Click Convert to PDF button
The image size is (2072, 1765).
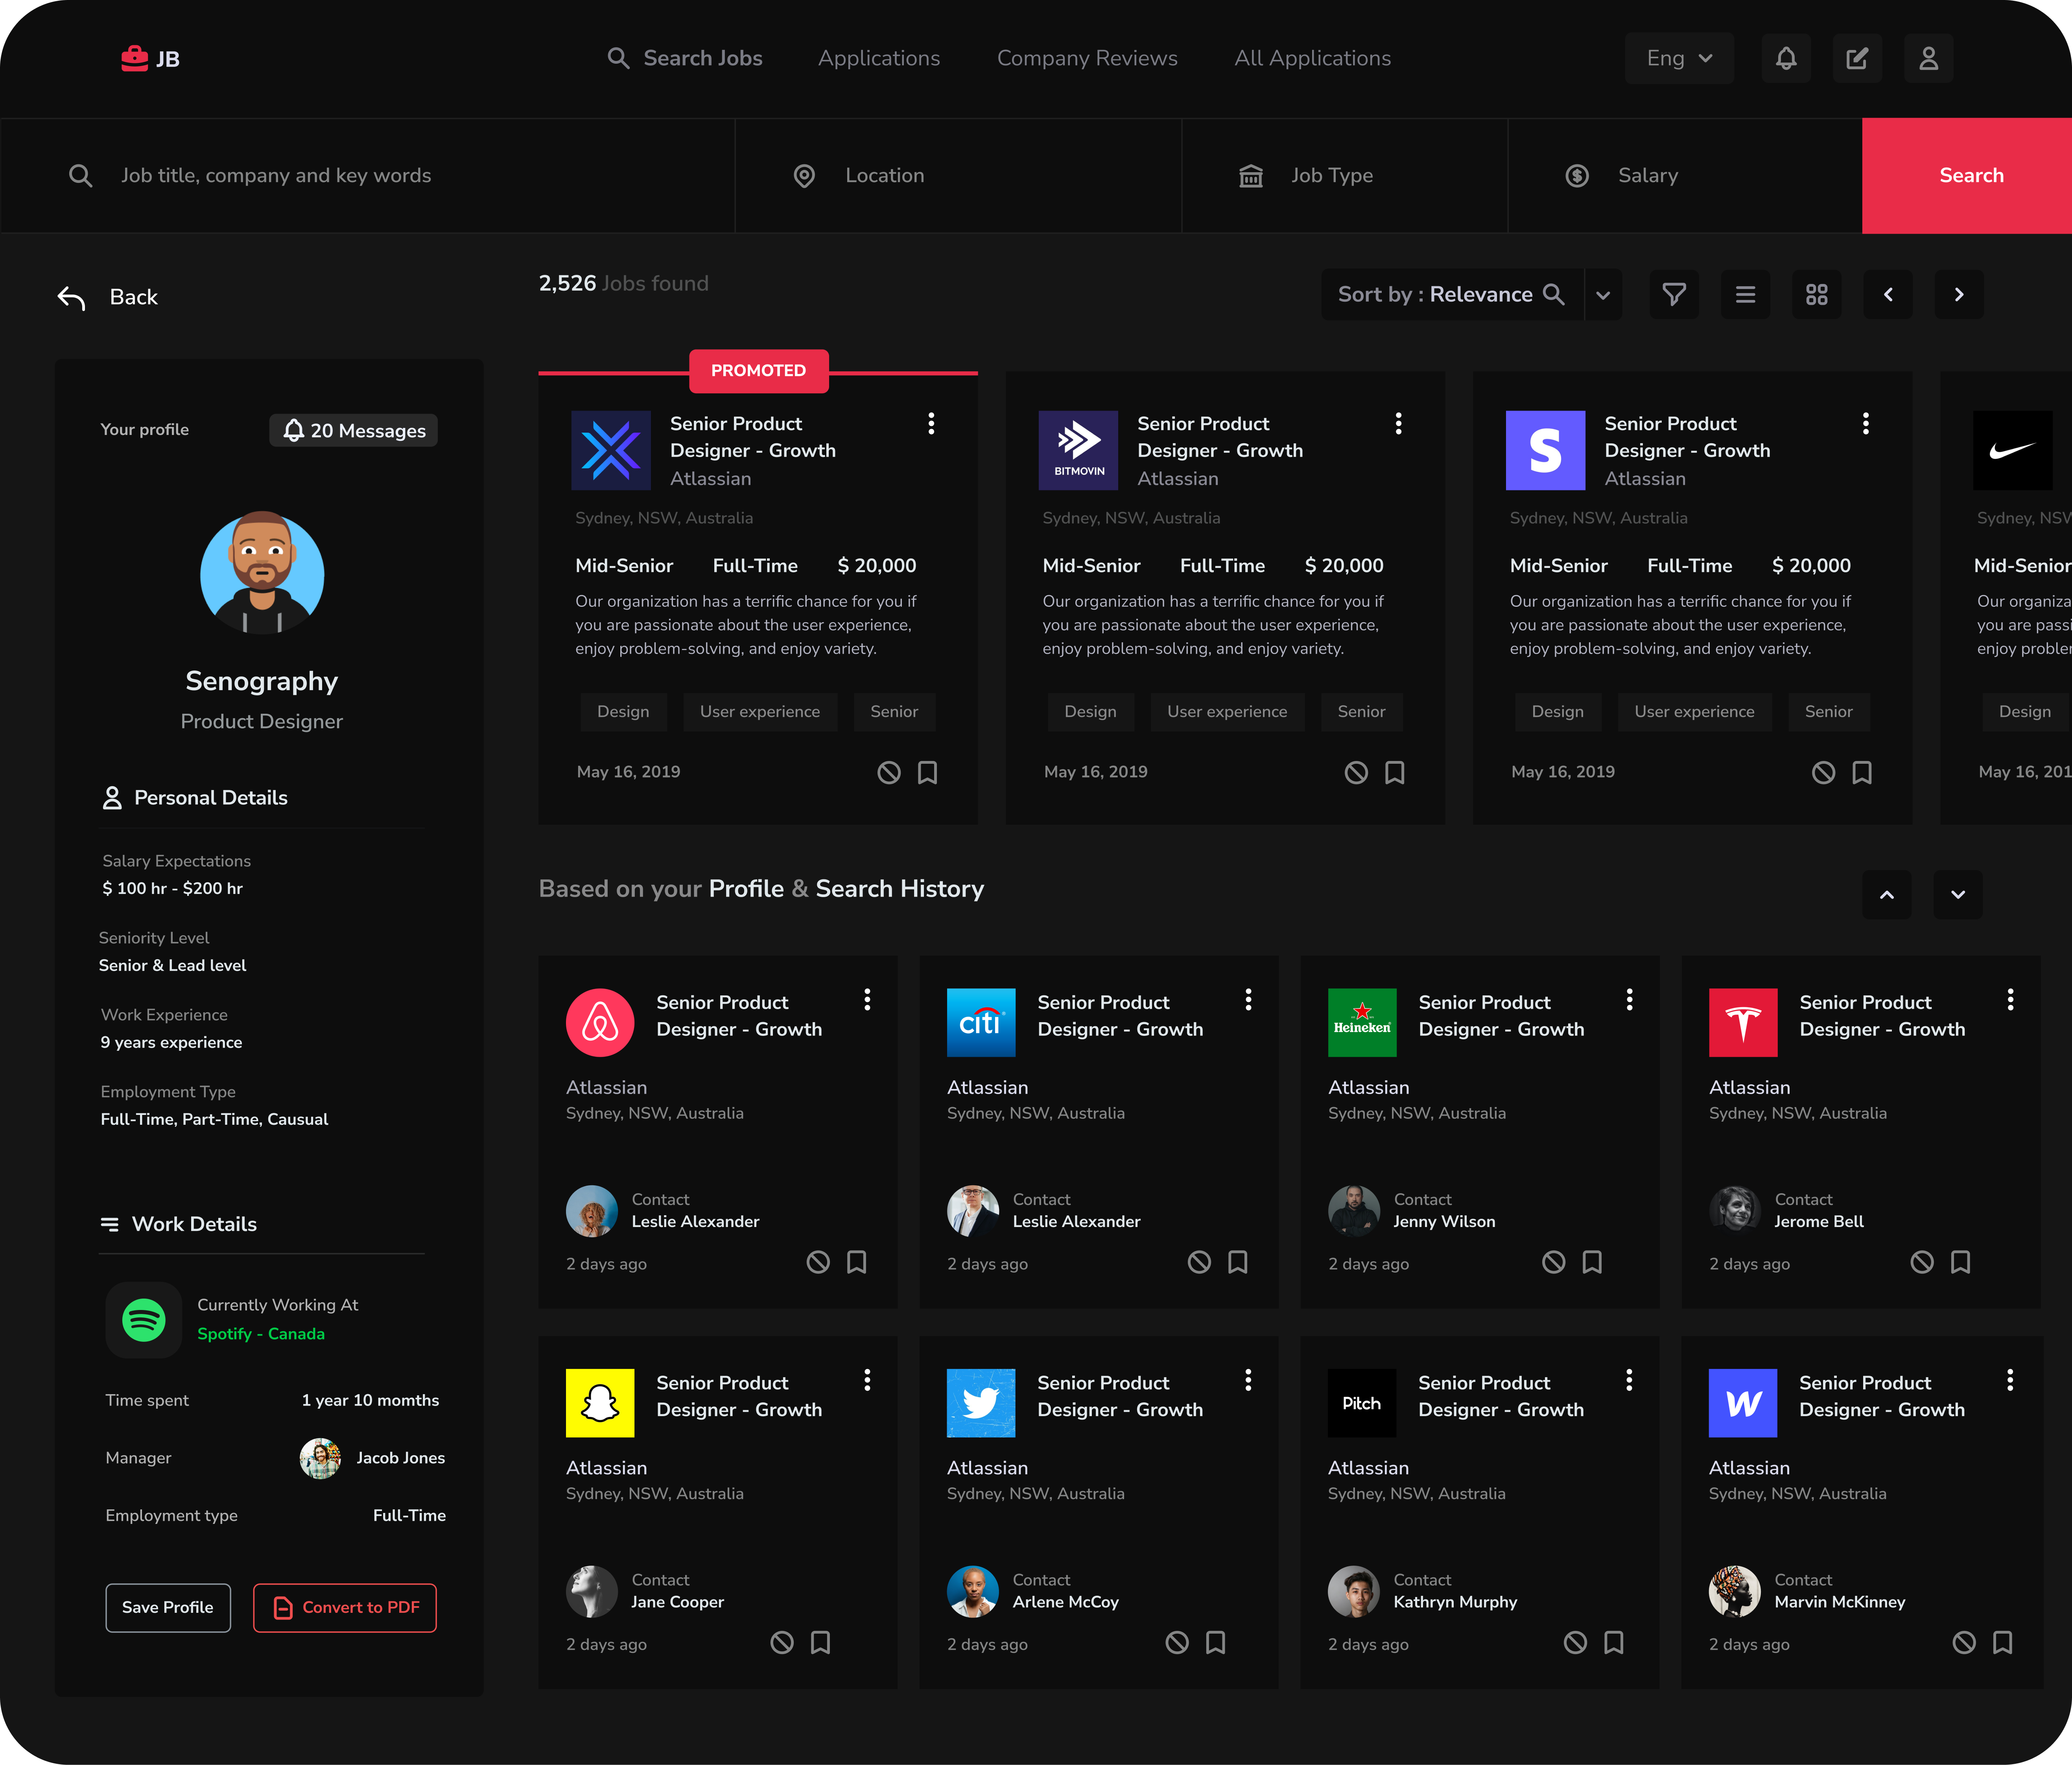[345, 1607]
